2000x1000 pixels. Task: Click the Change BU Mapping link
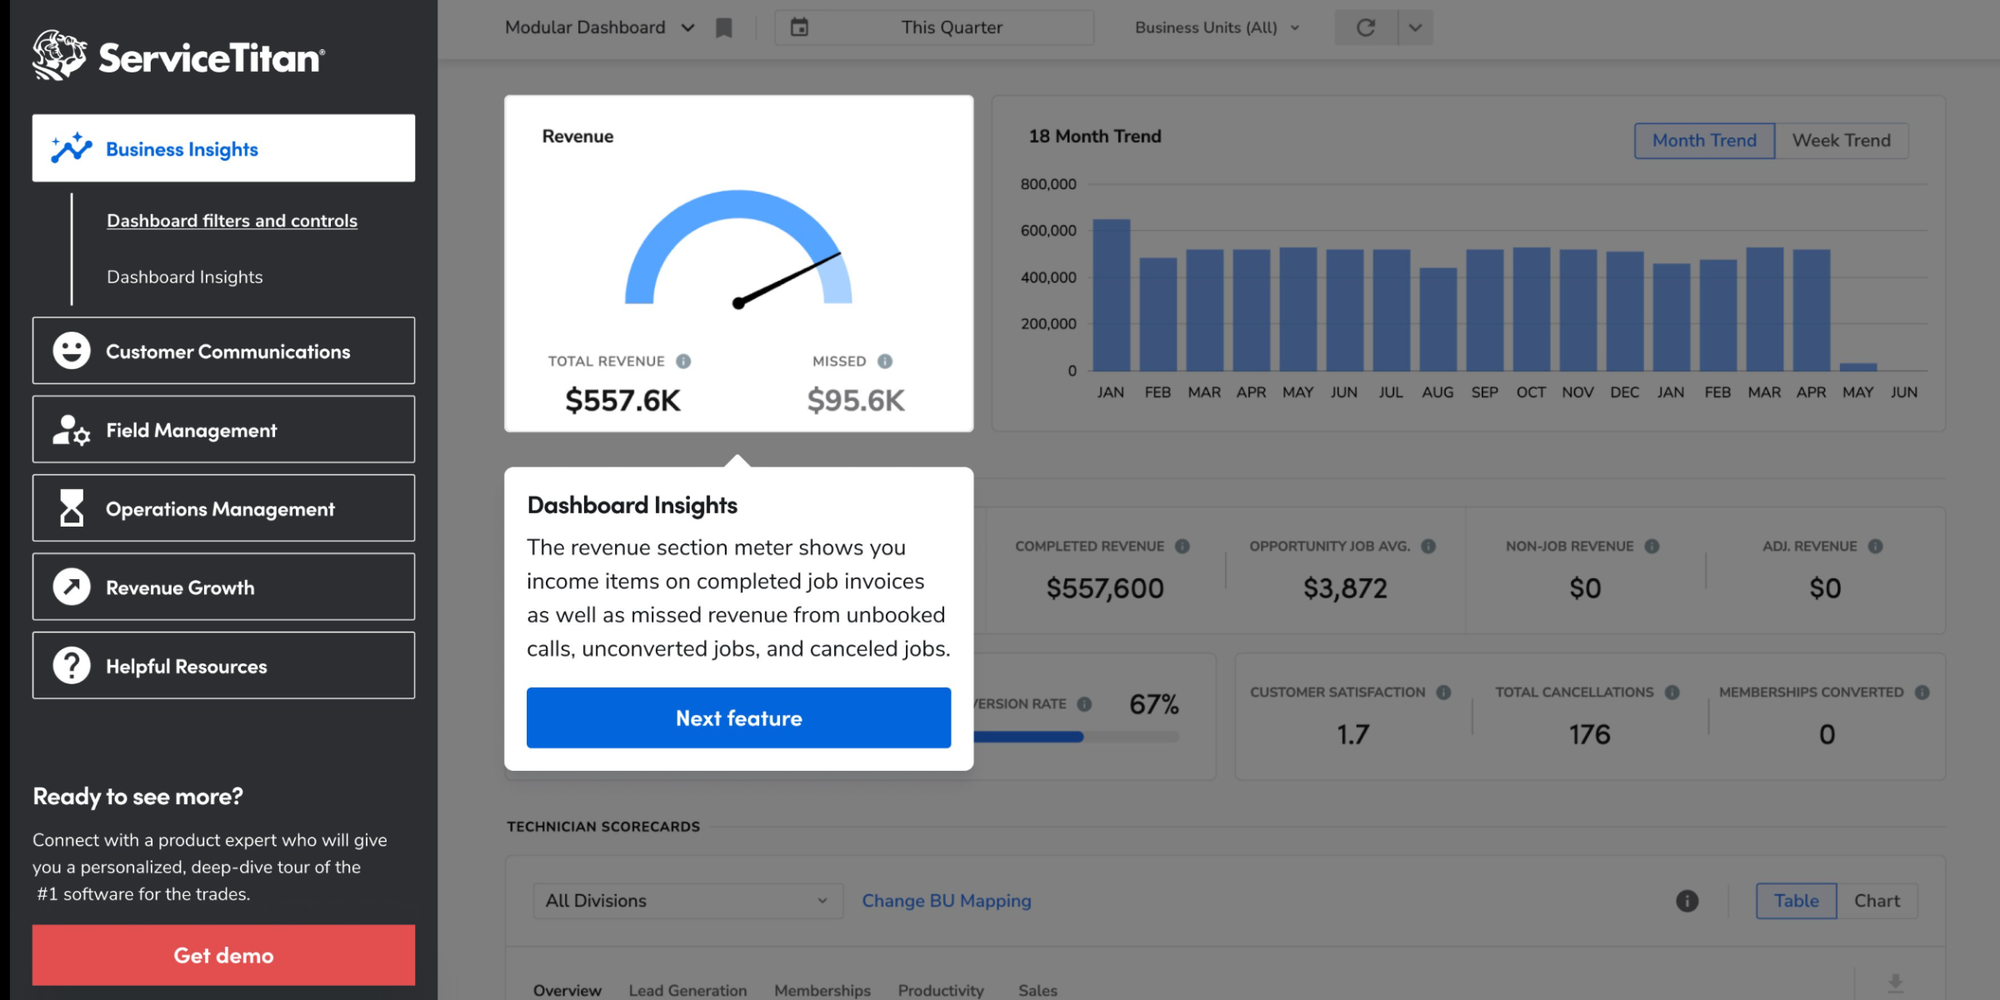[946, 901]
